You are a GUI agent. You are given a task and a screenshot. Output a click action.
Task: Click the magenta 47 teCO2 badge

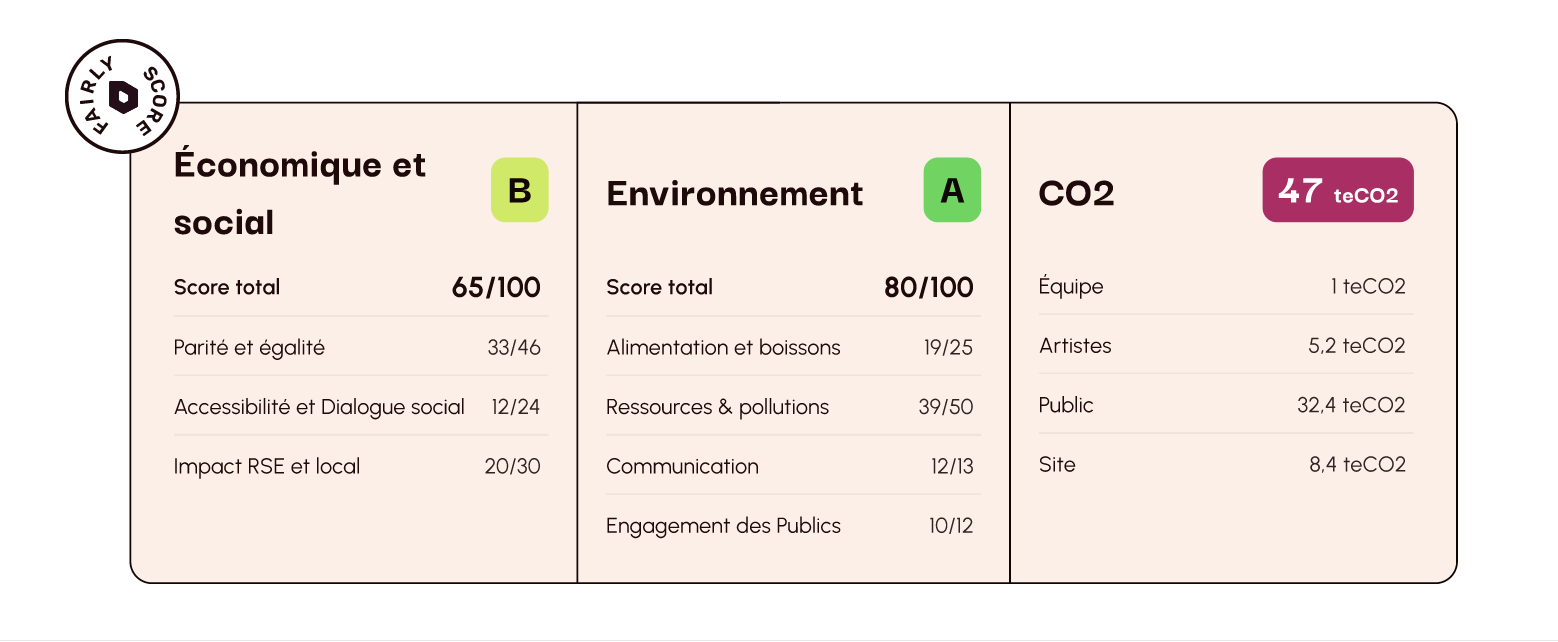pos(1337,190)
